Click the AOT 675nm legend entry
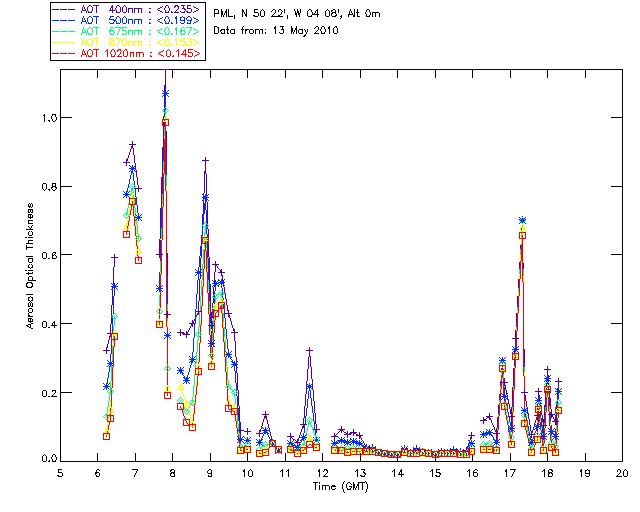640x512 pixels. [x=127, y=31]
